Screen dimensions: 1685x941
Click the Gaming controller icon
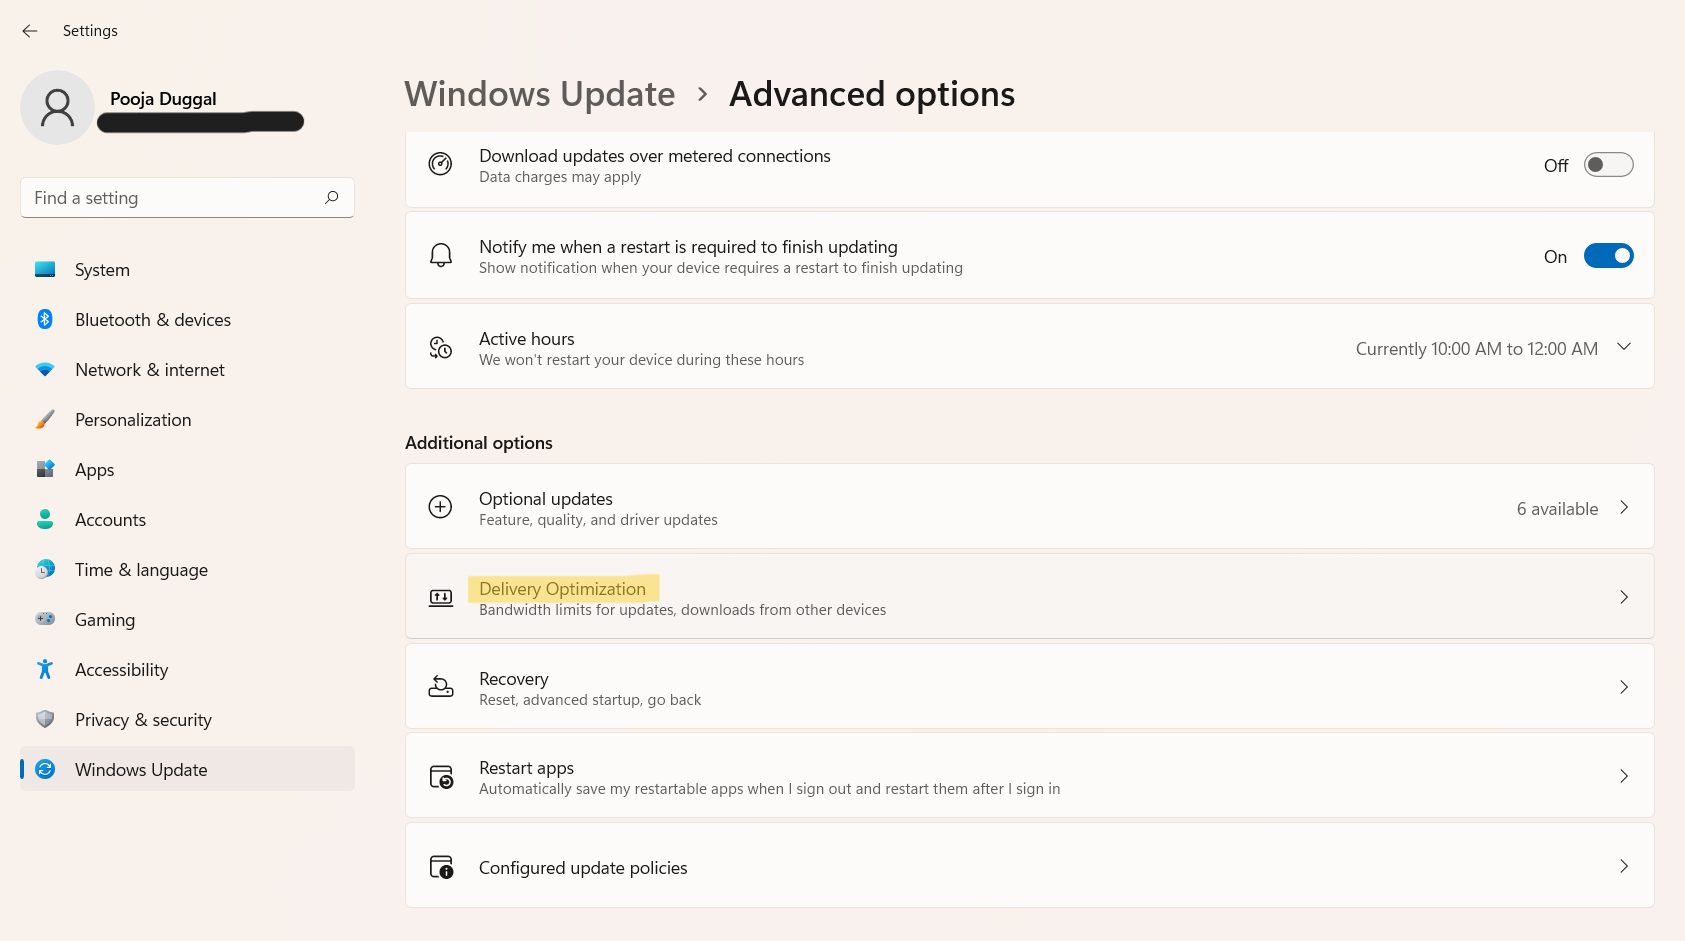45,619
